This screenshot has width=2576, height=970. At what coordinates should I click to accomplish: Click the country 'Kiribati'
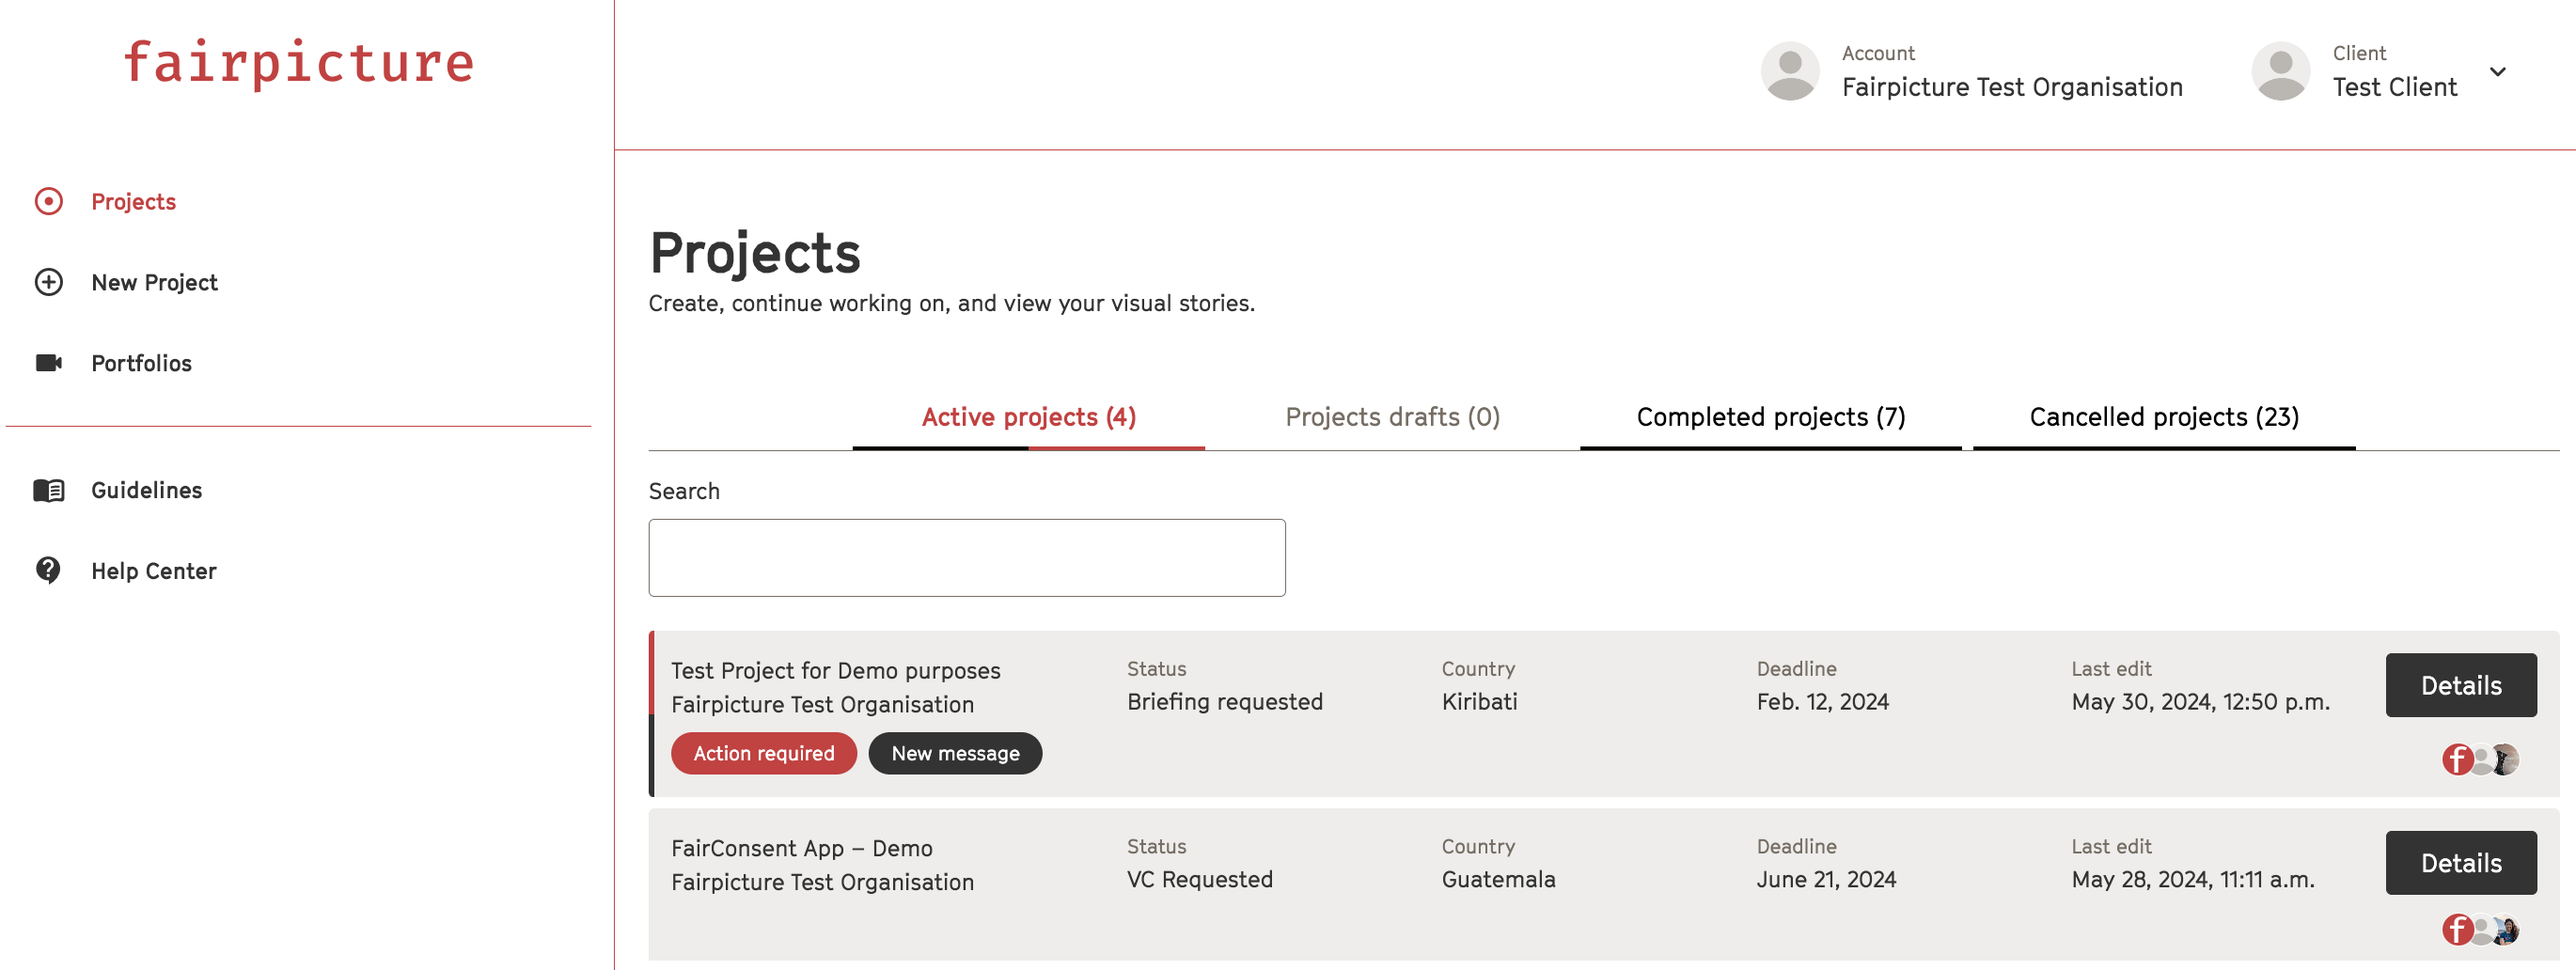[x=1479, y=702]
